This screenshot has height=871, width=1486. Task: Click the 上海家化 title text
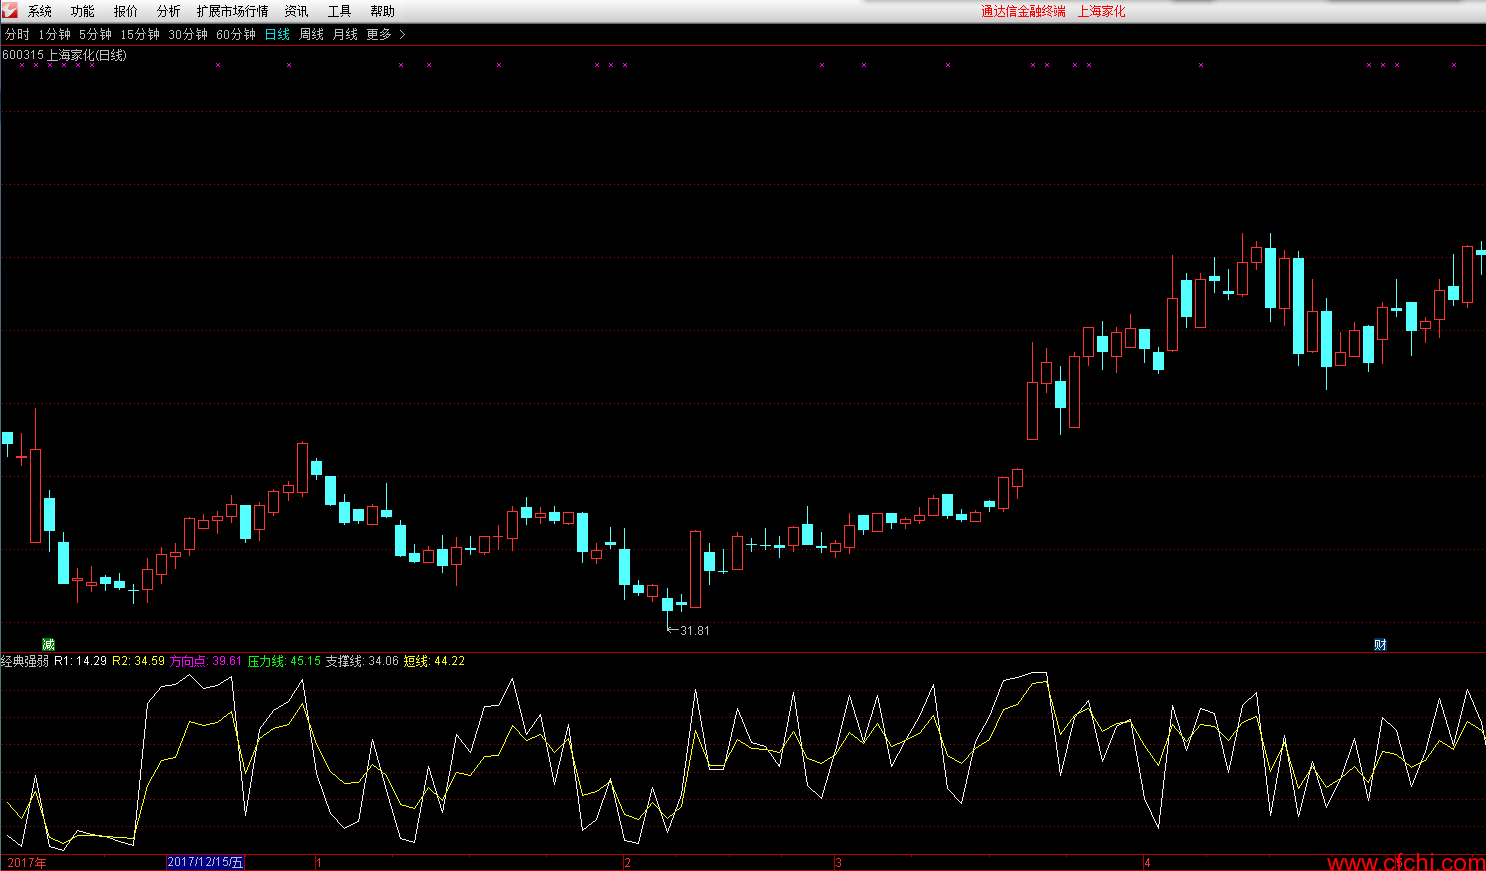point(1101,11)
